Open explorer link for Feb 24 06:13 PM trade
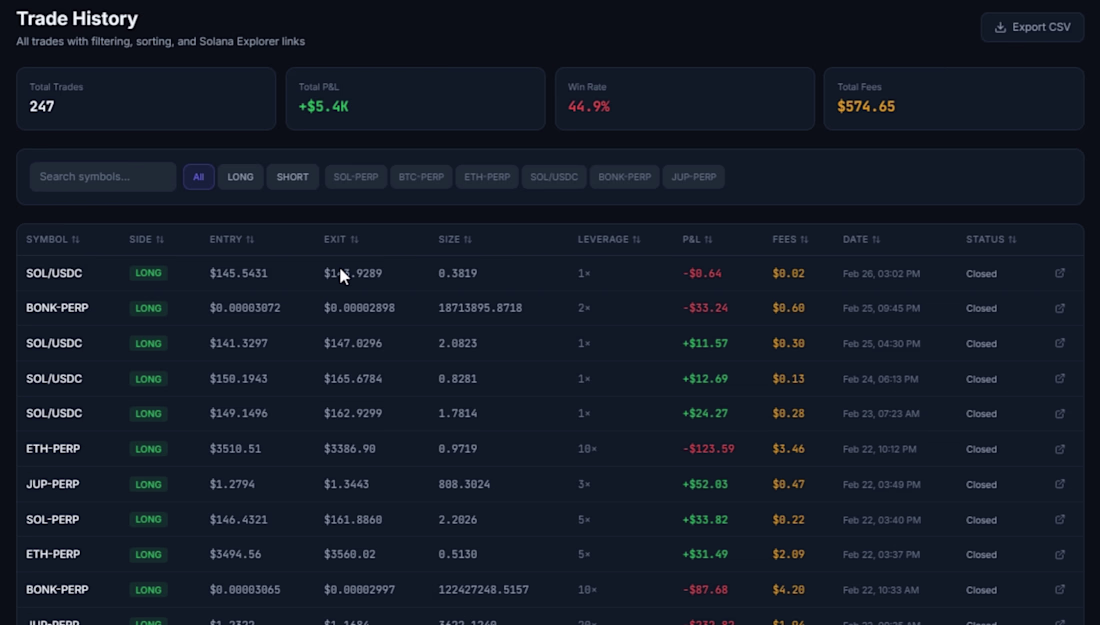Viewport: 1100px width, 625px height. tap(1060, 378)
